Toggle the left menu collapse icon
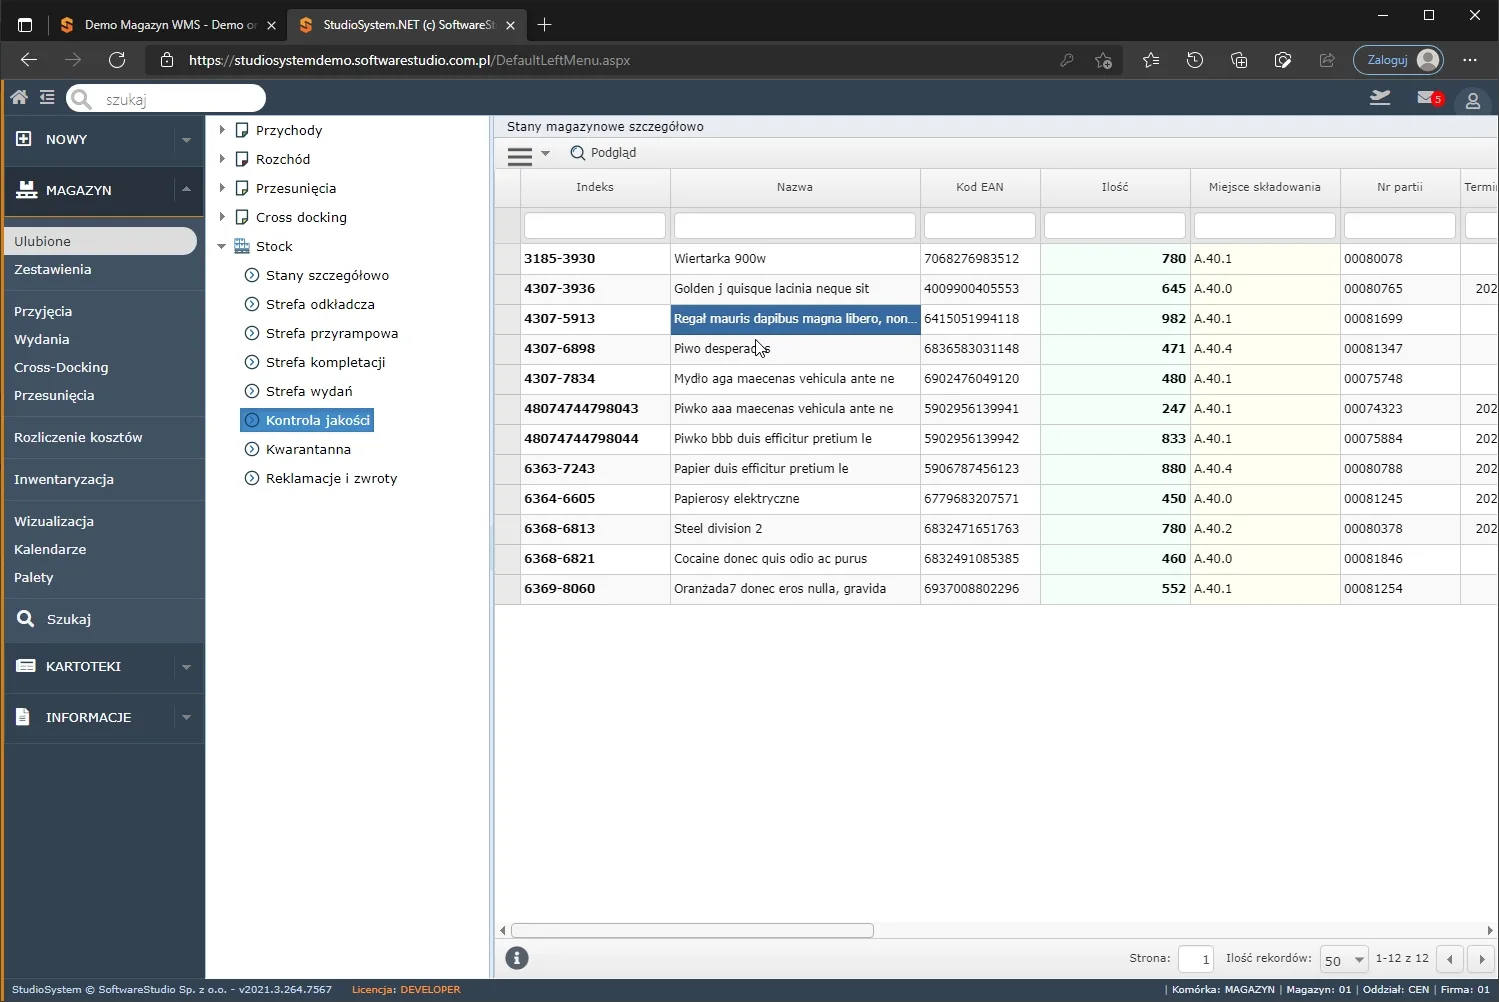 click(47, 97)
